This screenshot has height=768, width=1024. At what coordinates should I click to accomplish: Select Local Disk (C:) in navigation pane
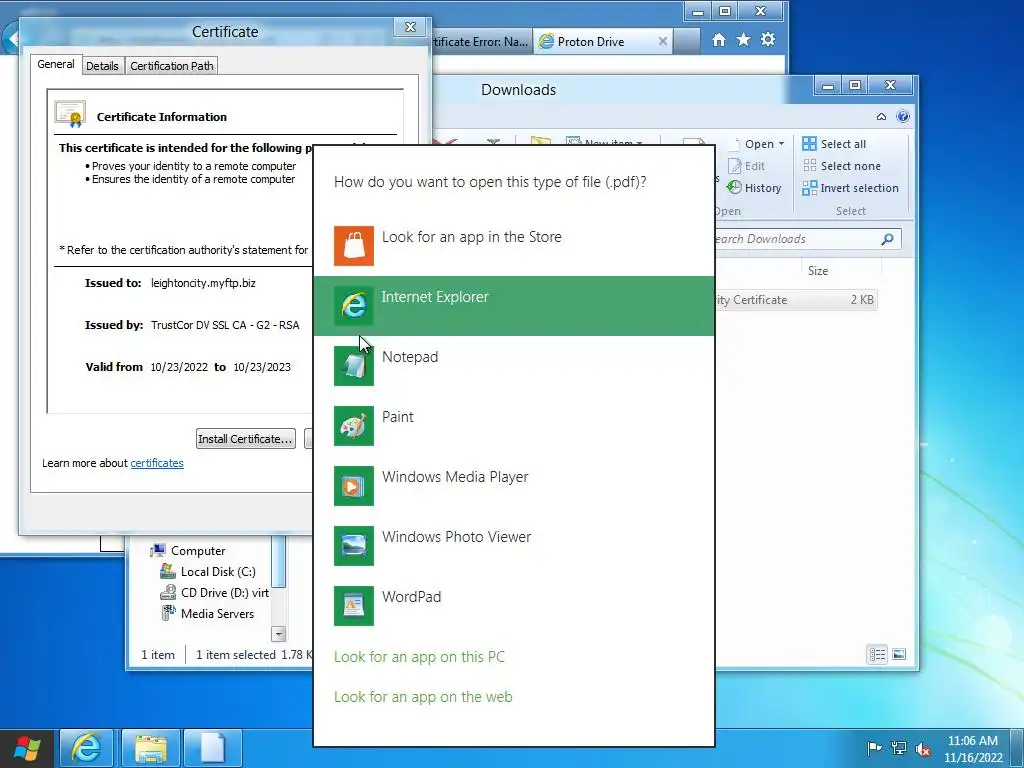click(208, 571)
